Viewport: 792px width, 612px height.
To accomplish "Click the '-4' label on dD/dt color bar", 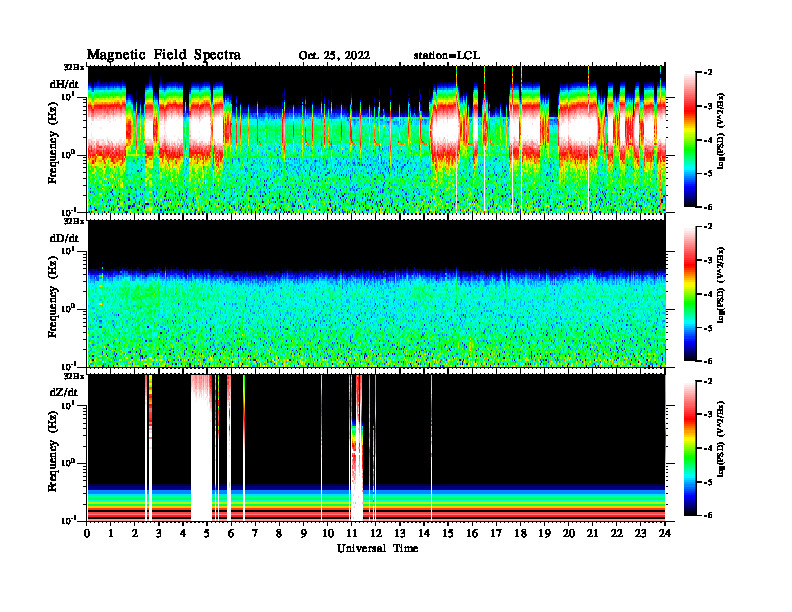I will click(x=707, y=294).
